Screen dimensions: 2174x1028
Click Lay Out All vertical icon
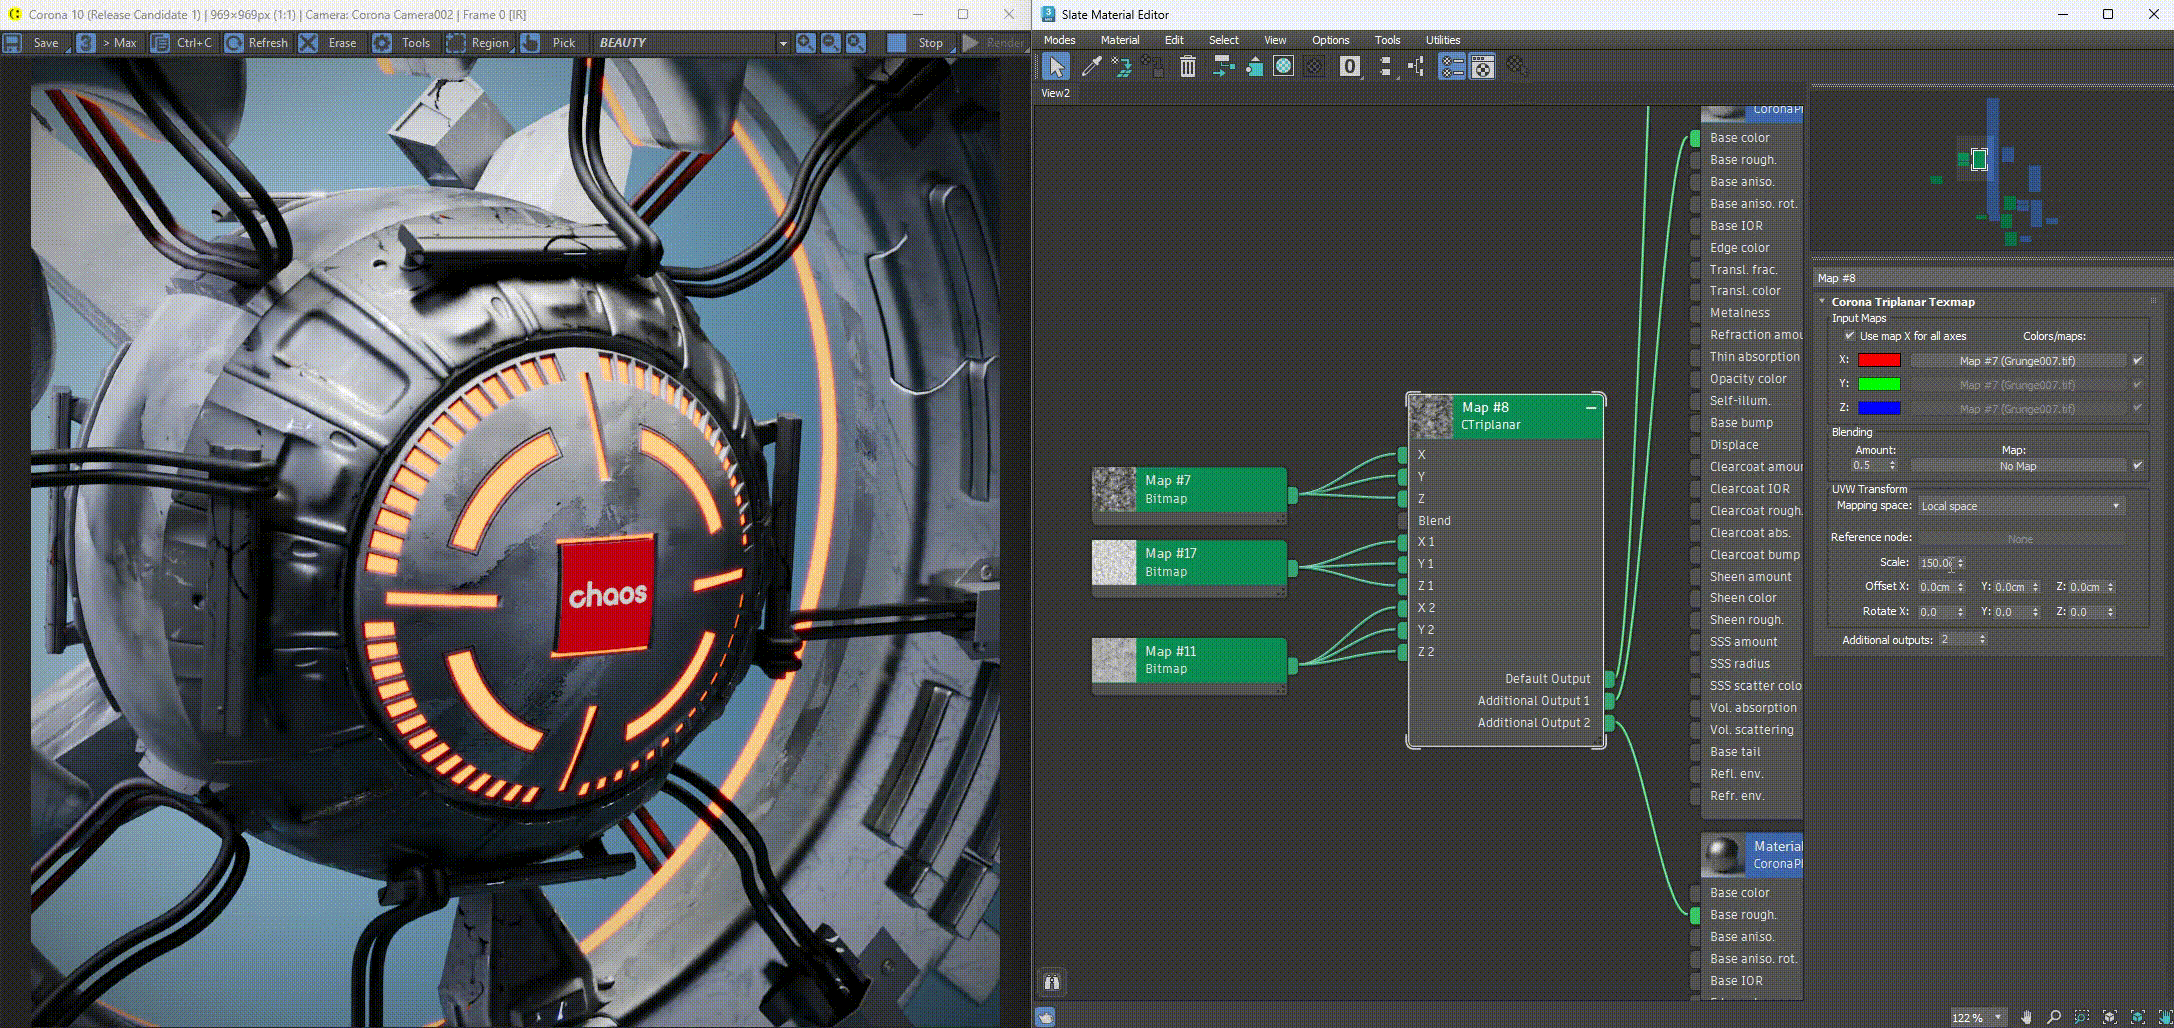tap(1385, 67)
